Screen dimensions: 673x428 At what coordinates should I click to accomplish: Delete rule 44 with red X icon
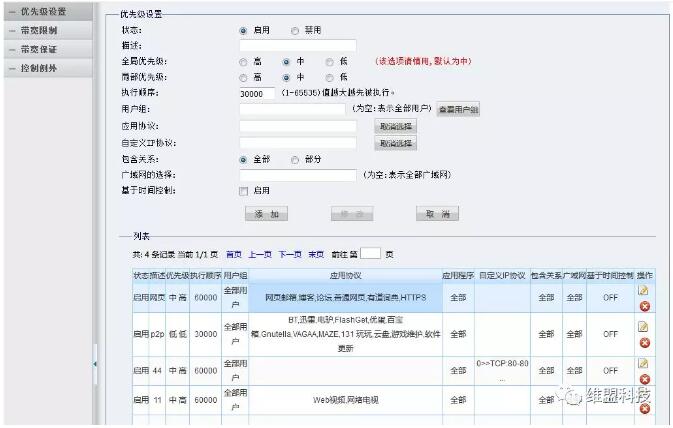[644, 379]
